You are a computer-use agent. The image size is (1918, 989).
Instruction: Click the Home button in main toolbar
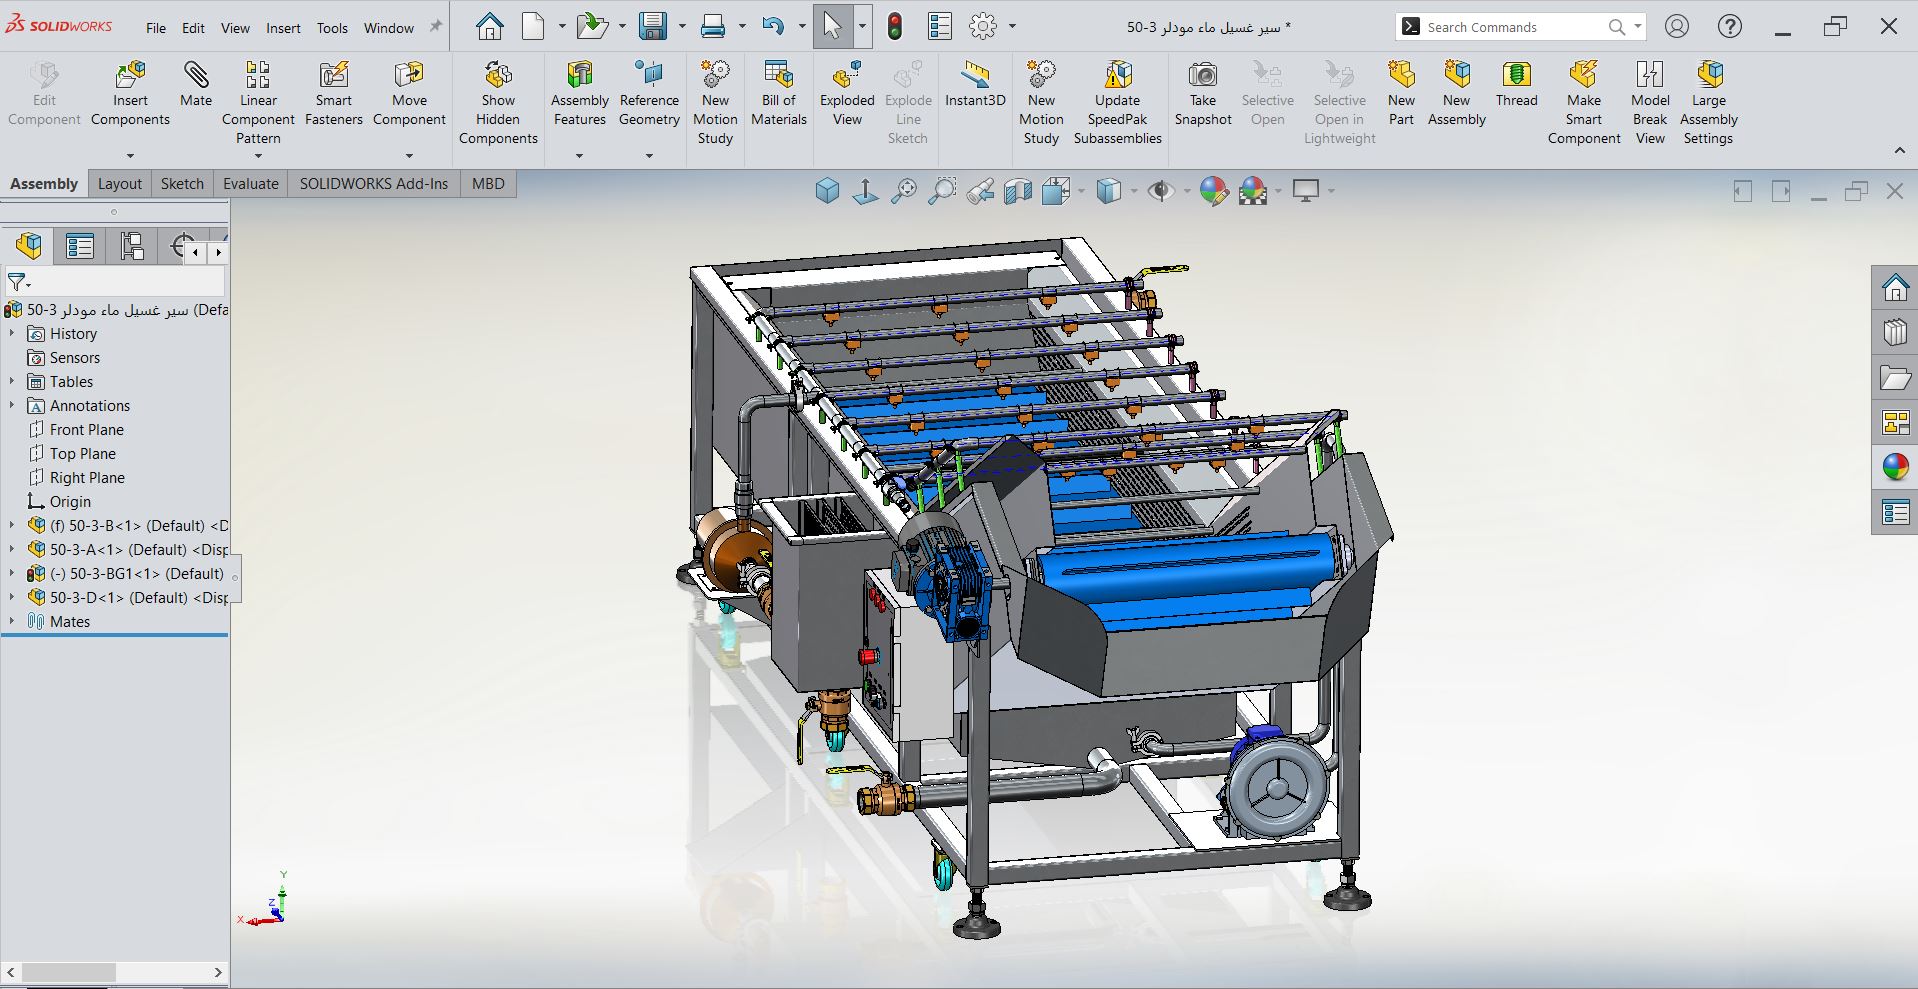pyautogui.click(x=489, y=26)
